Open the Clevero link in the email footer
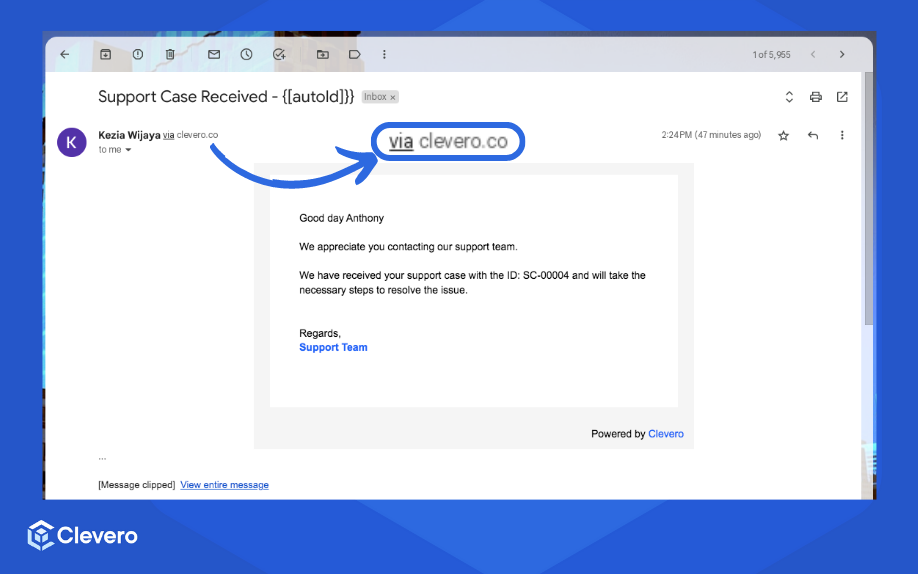 pyautogui.click(x=666, y=434)
